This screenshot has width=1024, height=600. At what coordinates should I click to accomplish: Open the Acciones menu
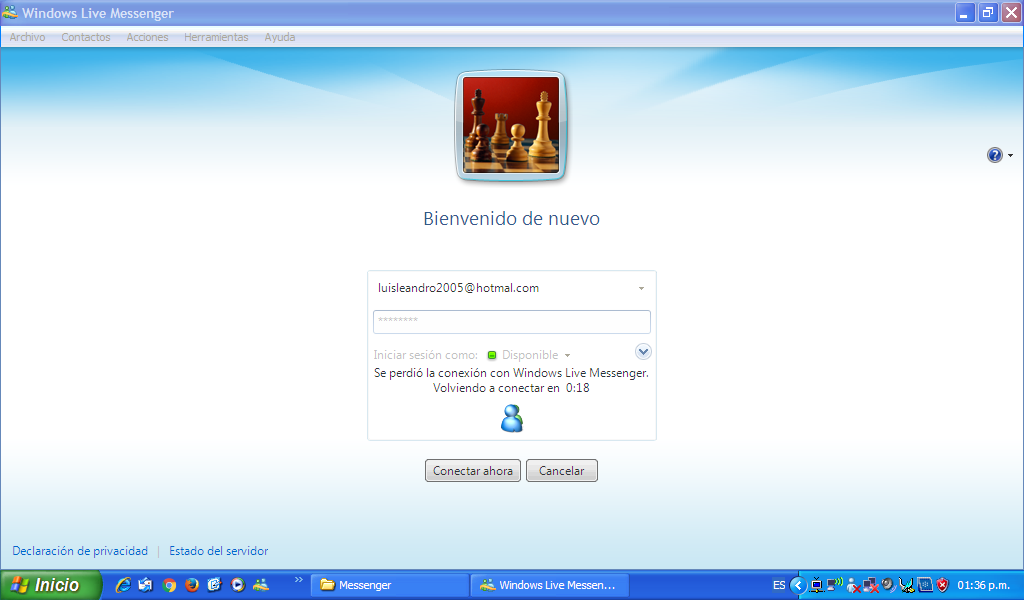click(147, 37)
